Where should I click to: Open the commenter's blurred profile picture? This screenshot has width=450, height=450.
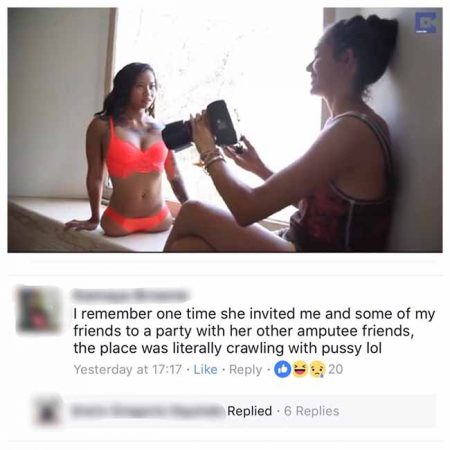tap(39, 309)
